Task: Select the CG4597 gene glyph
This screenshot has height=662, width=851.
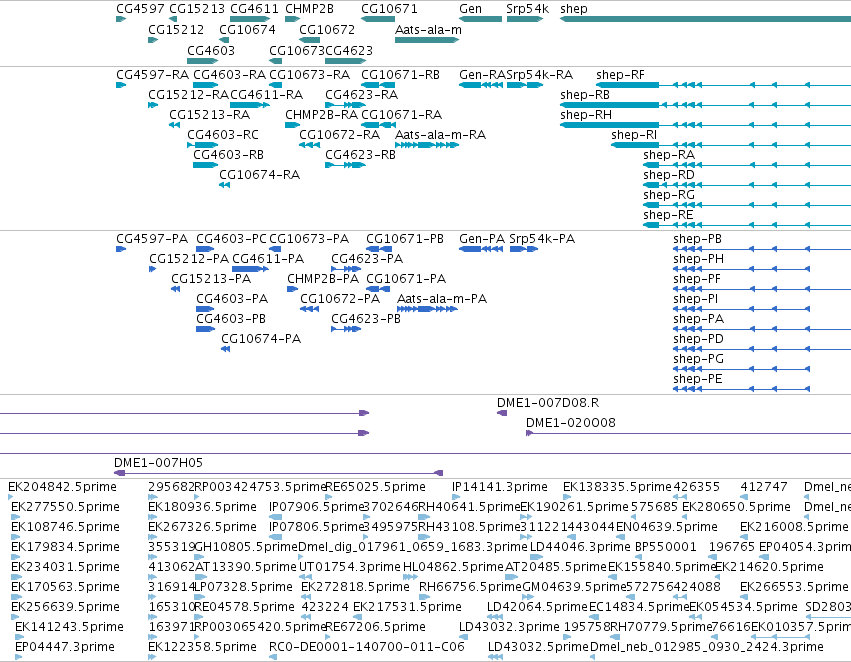Action: 121,19
